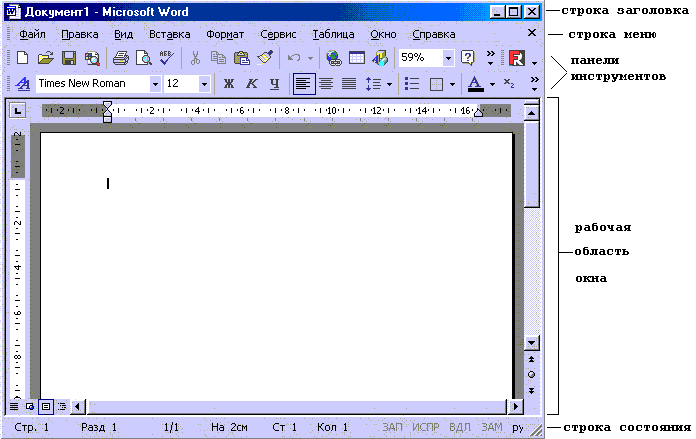The height and width of the screenshot is (439, 696).
Task: Open line spacing dropdown arrow
Action: point(389,84)
